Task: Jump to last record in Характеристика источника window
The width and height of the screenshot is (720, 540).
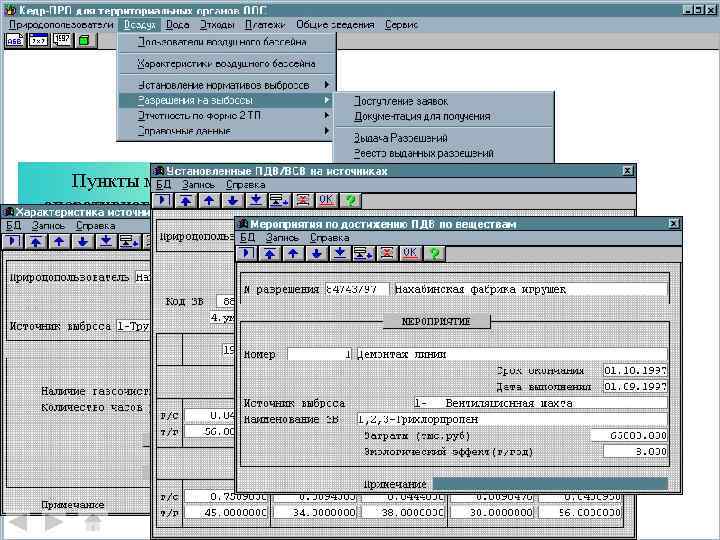Action: [106, 242]
